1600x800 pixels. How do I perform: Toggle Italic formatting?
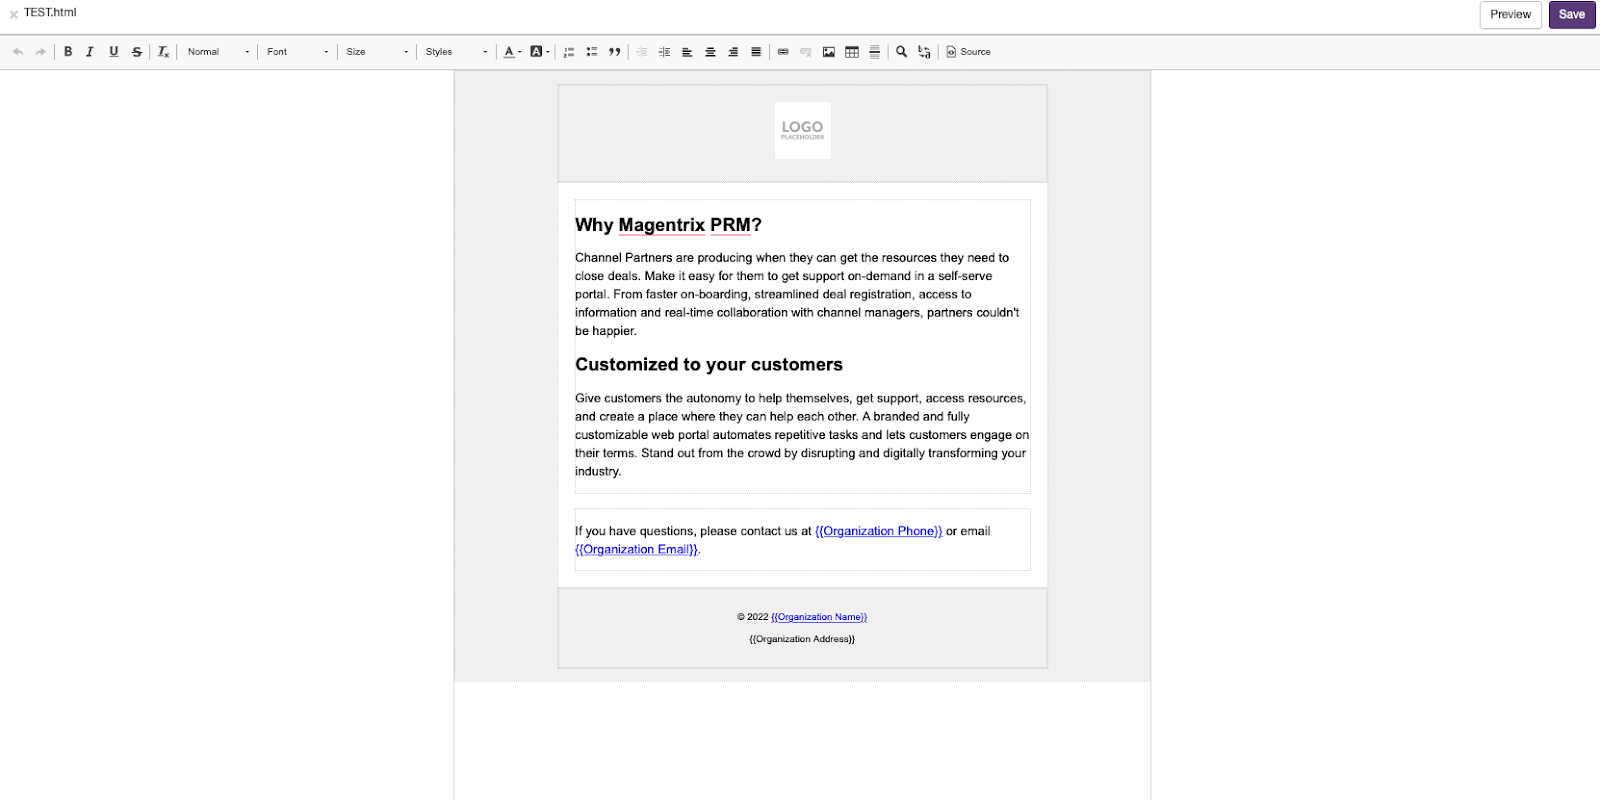(90, 52)
